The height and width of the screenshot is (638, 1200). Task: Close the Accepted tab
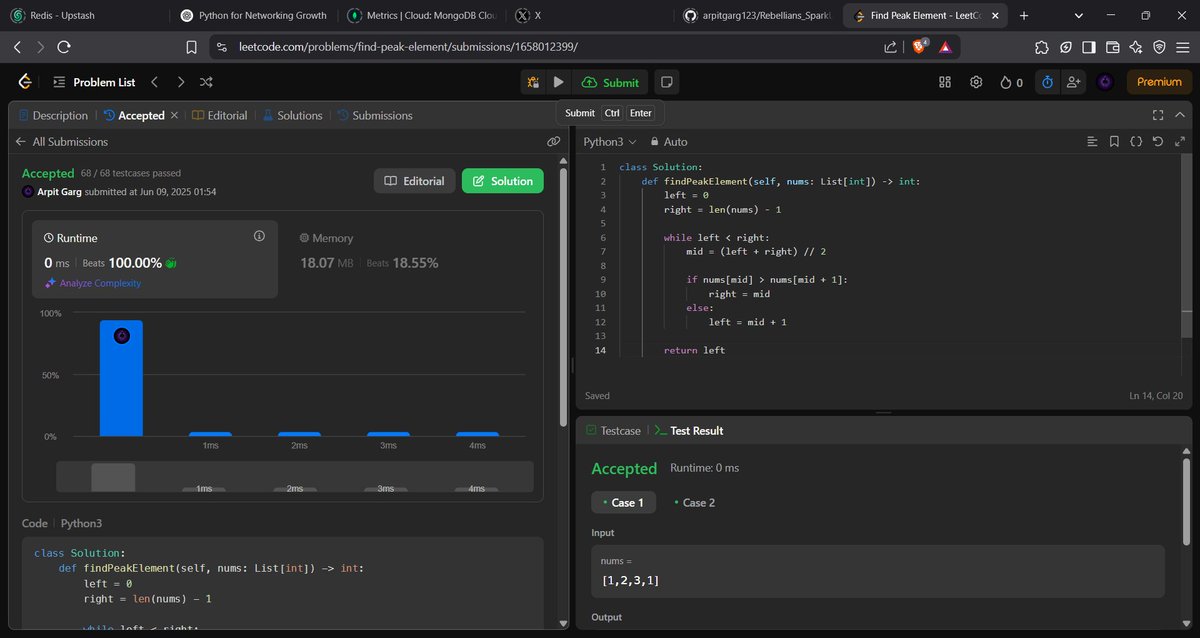click(x=174, y=115)
